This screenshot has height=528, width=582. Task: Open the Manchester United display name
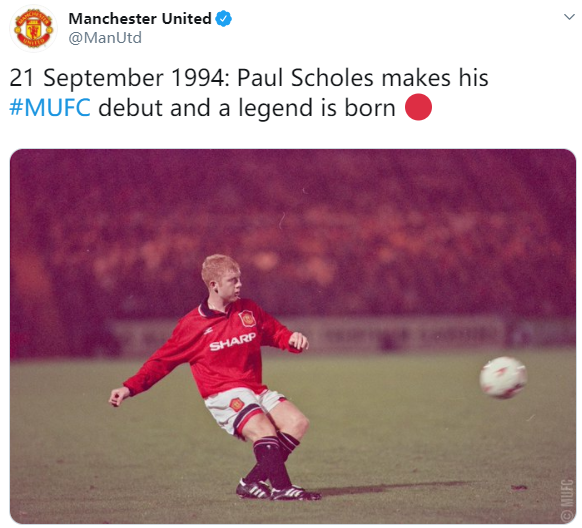pyautogui.click(x=140, y=19)
